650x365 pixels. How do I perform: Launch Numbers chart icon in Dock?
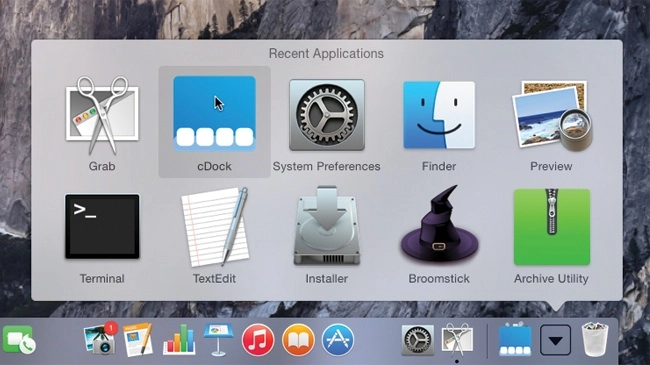(x=179, y=340)
